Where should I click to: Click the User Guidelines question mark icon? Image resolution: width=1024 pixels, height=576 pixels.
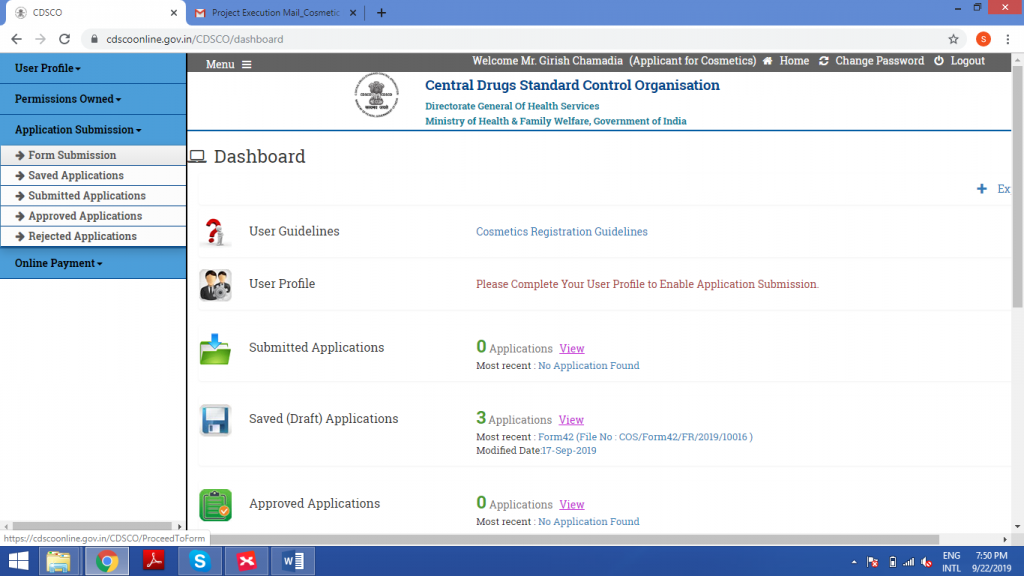pos(215,232)
